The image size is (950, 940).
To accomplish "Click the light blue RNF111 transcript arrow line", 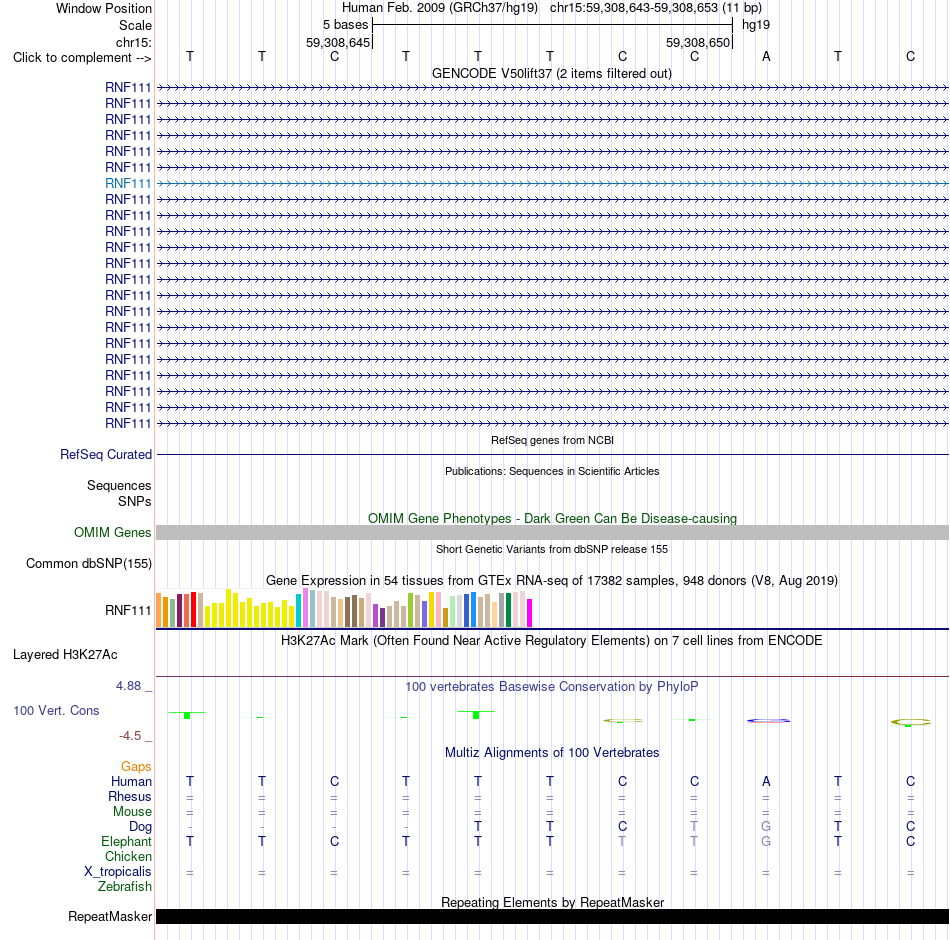I will point(553,183).
